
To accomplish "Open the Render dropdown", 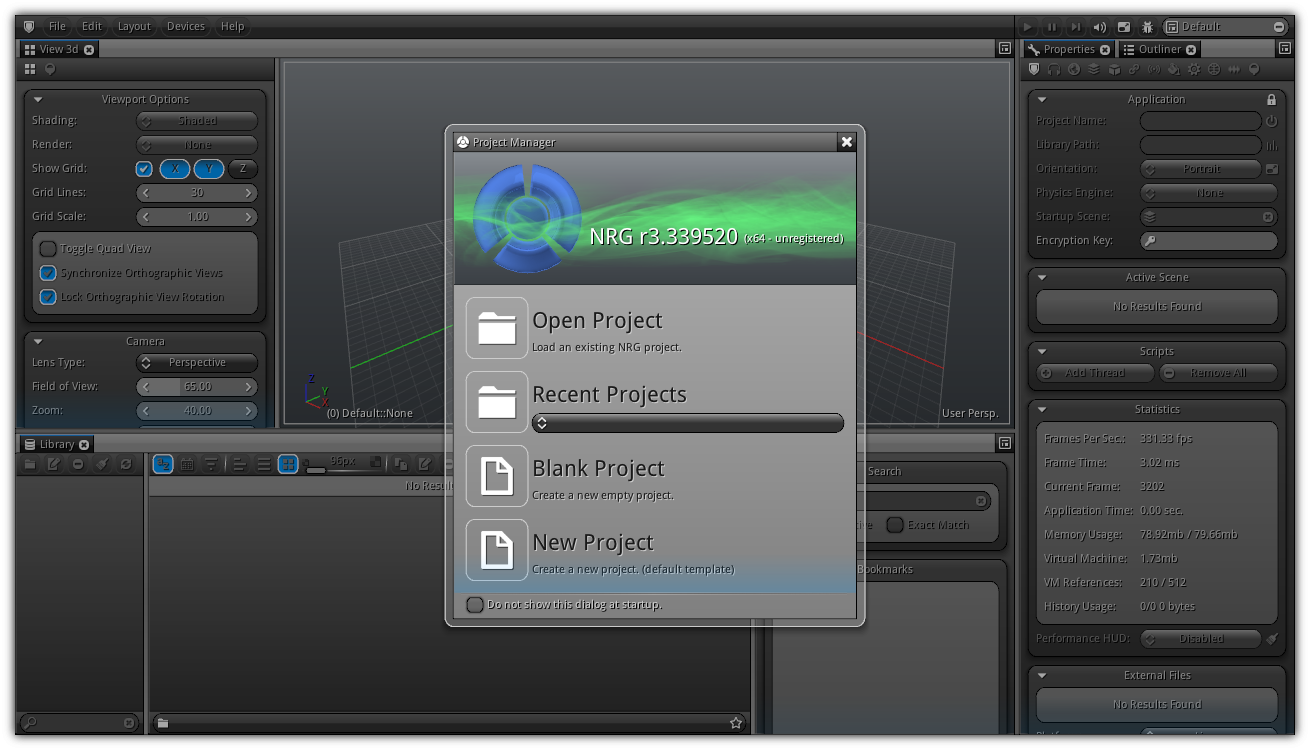I will click(197, 145).
